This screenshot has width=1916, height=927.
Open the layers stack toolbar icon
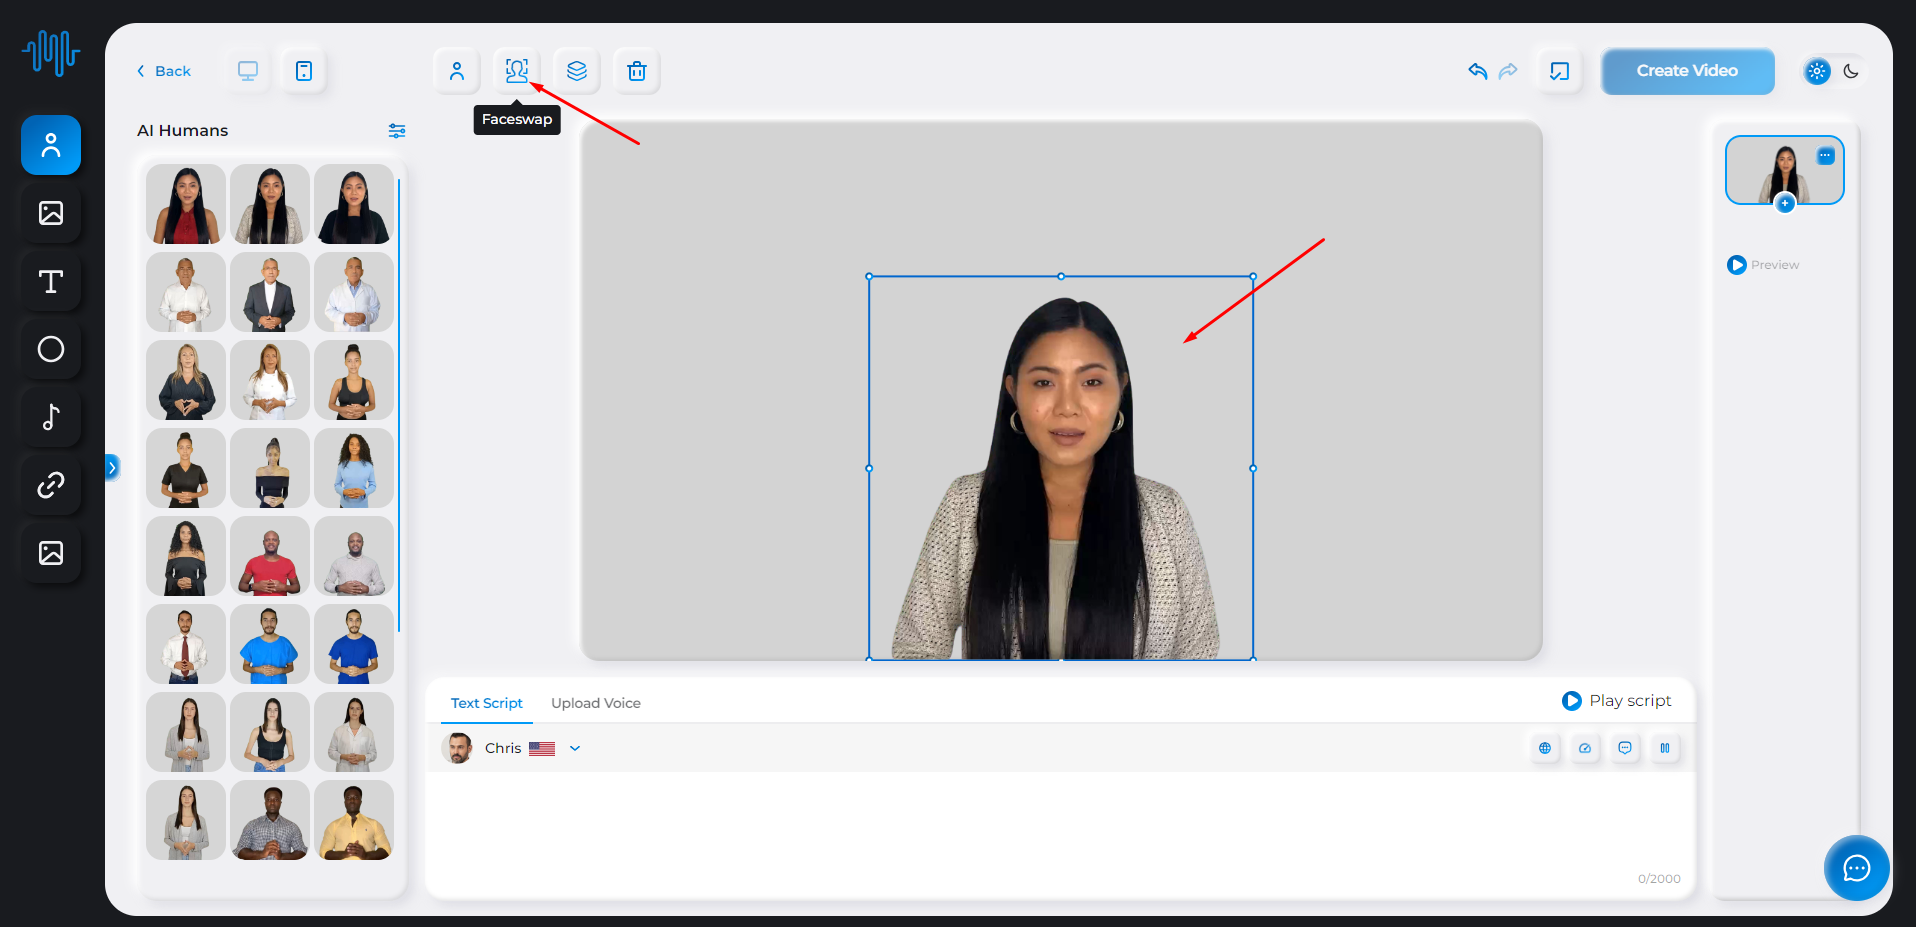577,71
